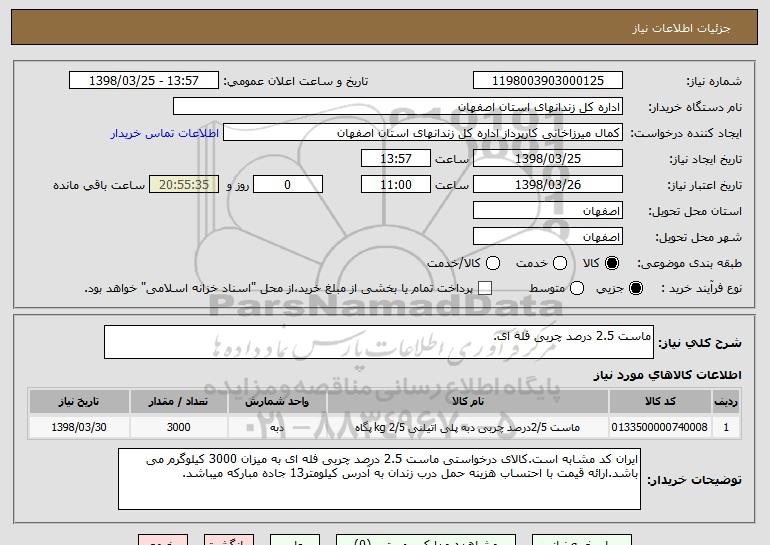Select the خدمت radio button
The width and height of the screenshot is (770, 545).
[x=560, y=263]
